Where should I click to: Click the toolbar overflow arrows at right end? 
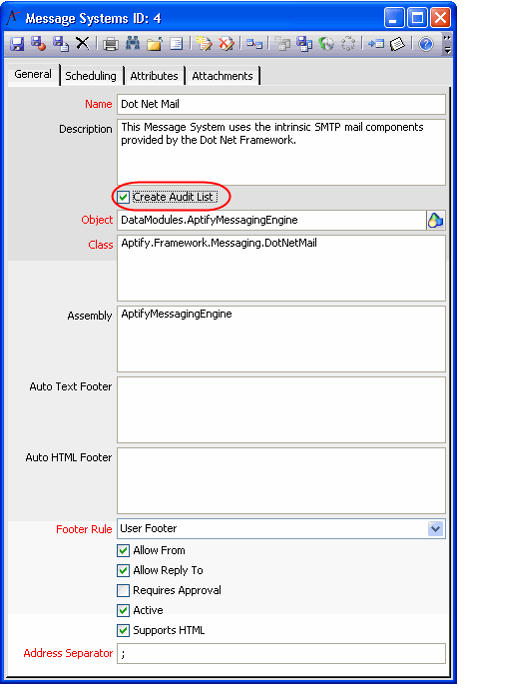[447, 44]
